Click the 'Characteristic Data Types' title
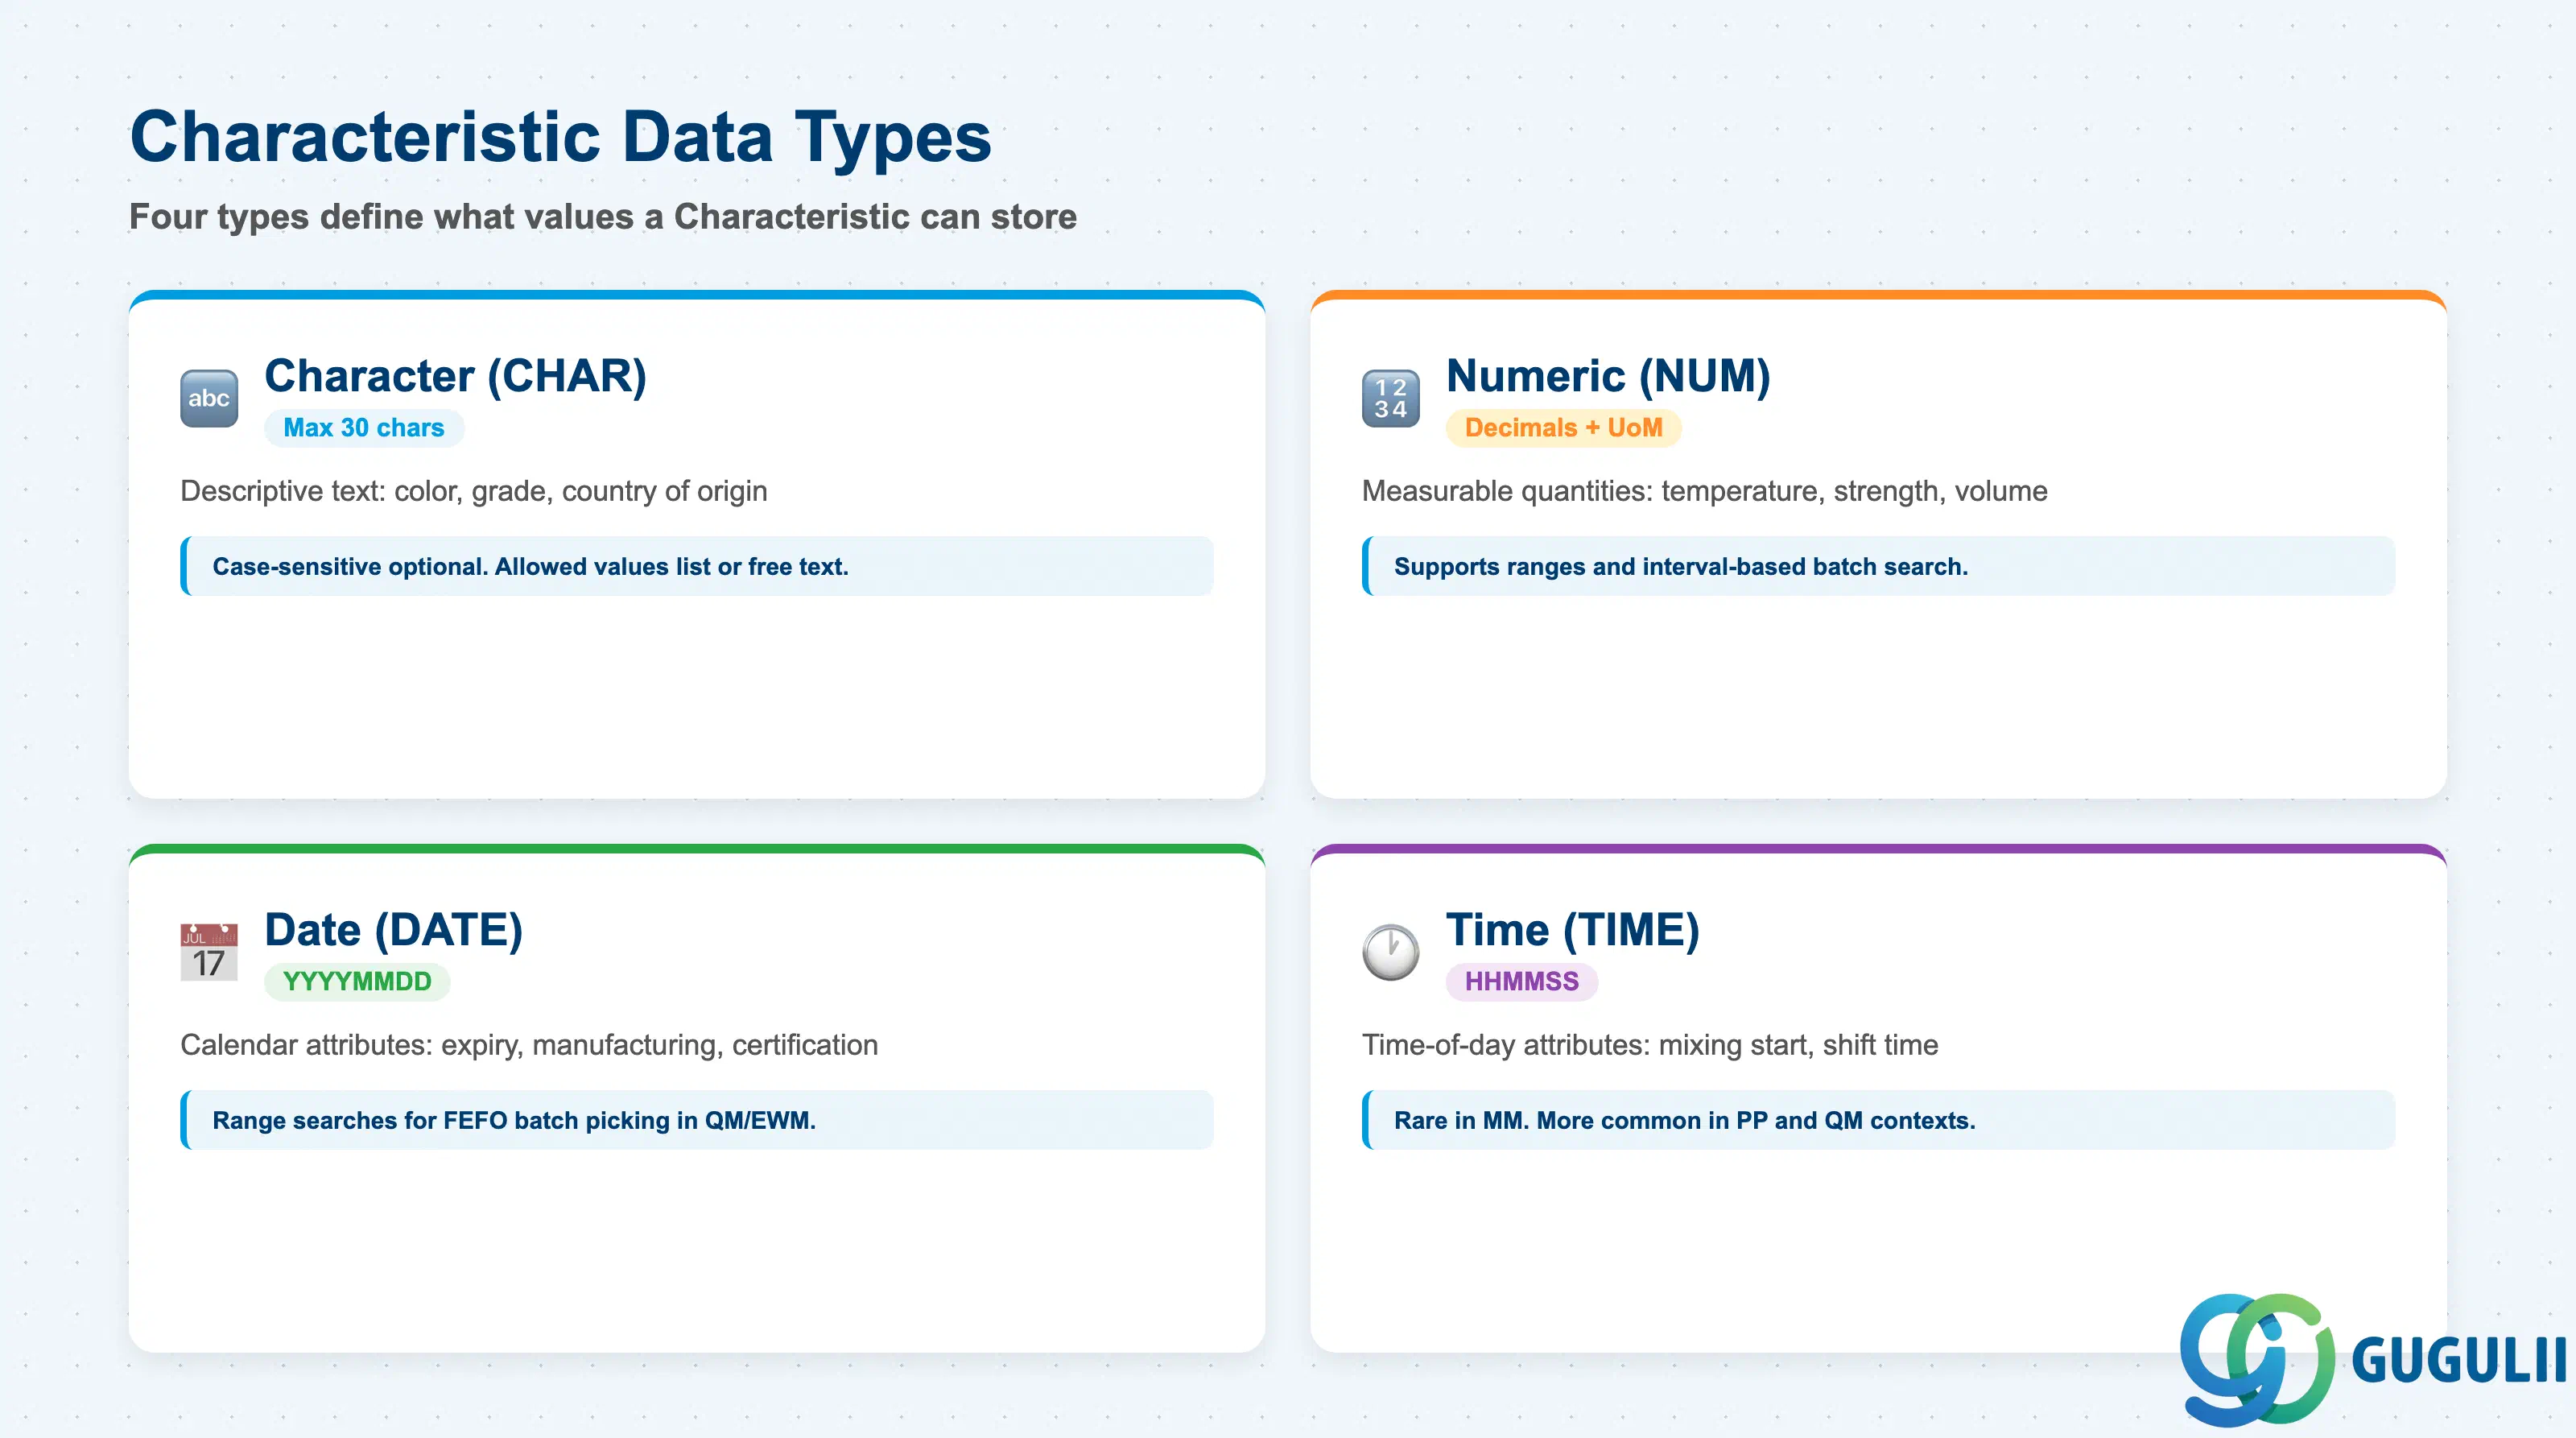The height and width of the screenshot is (1438, 2576). click(561, 136)
